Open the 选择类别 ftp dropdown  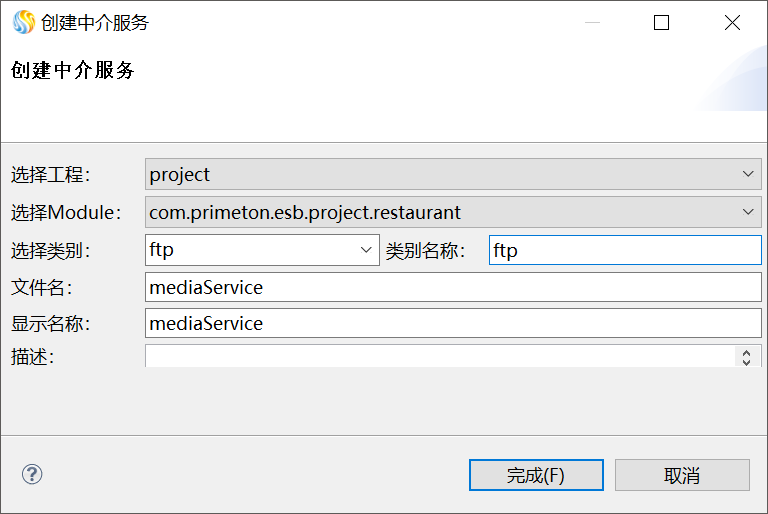pyautogui.click(x=262, y=250)
